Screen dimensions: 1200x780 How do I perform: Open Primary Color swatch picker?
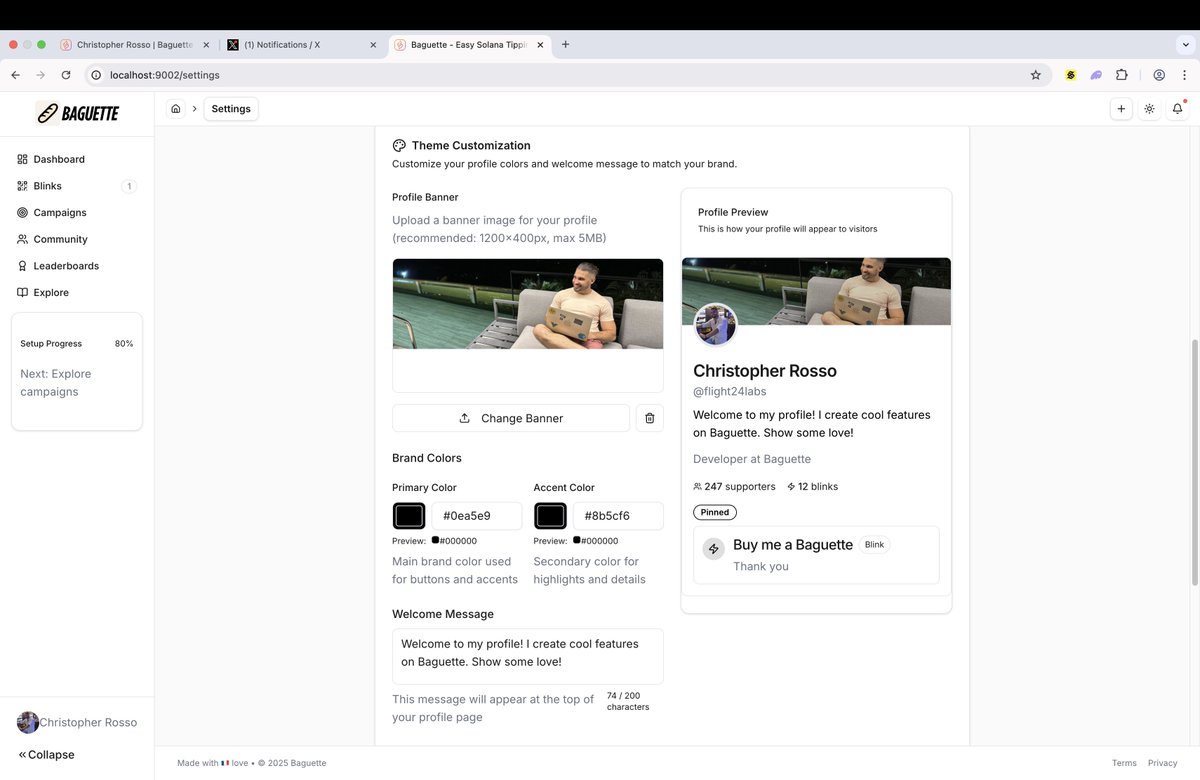click(409, 516)
